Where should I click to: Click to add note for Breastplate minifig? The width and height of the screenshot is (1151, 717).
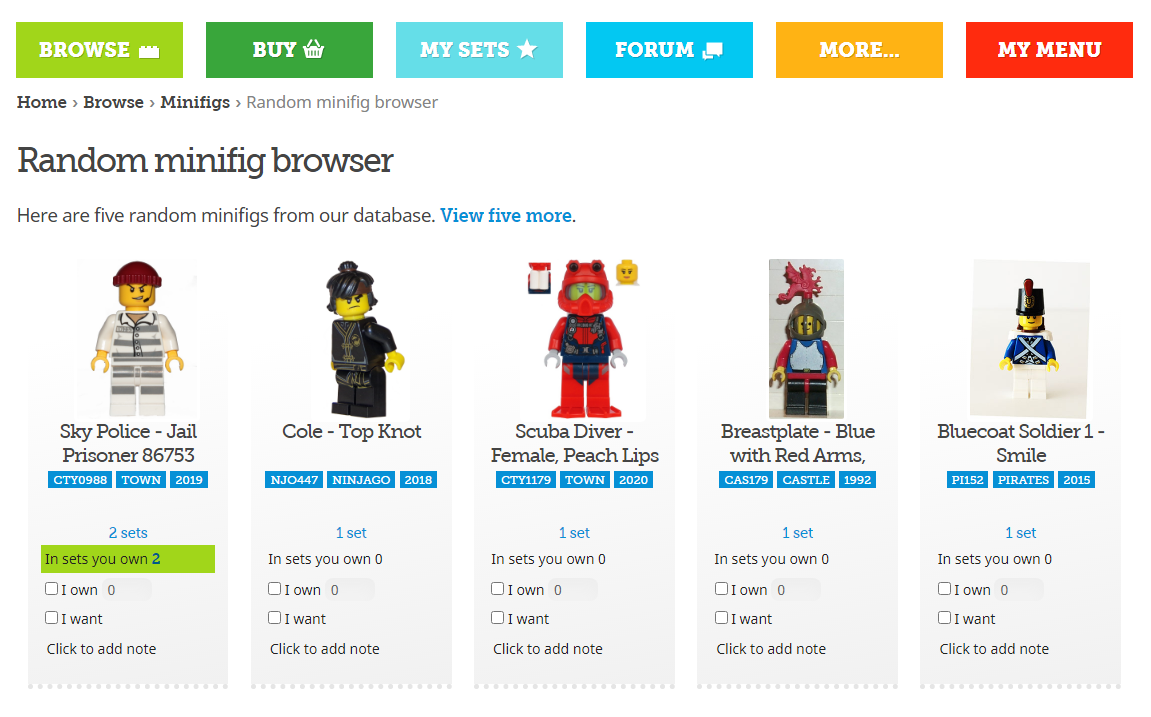(771, 649)
